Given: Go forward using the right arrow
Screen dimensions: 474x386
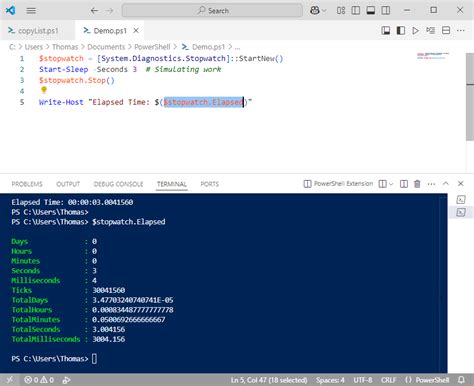Looking at the screenshot, I should (x=110, y=11).
